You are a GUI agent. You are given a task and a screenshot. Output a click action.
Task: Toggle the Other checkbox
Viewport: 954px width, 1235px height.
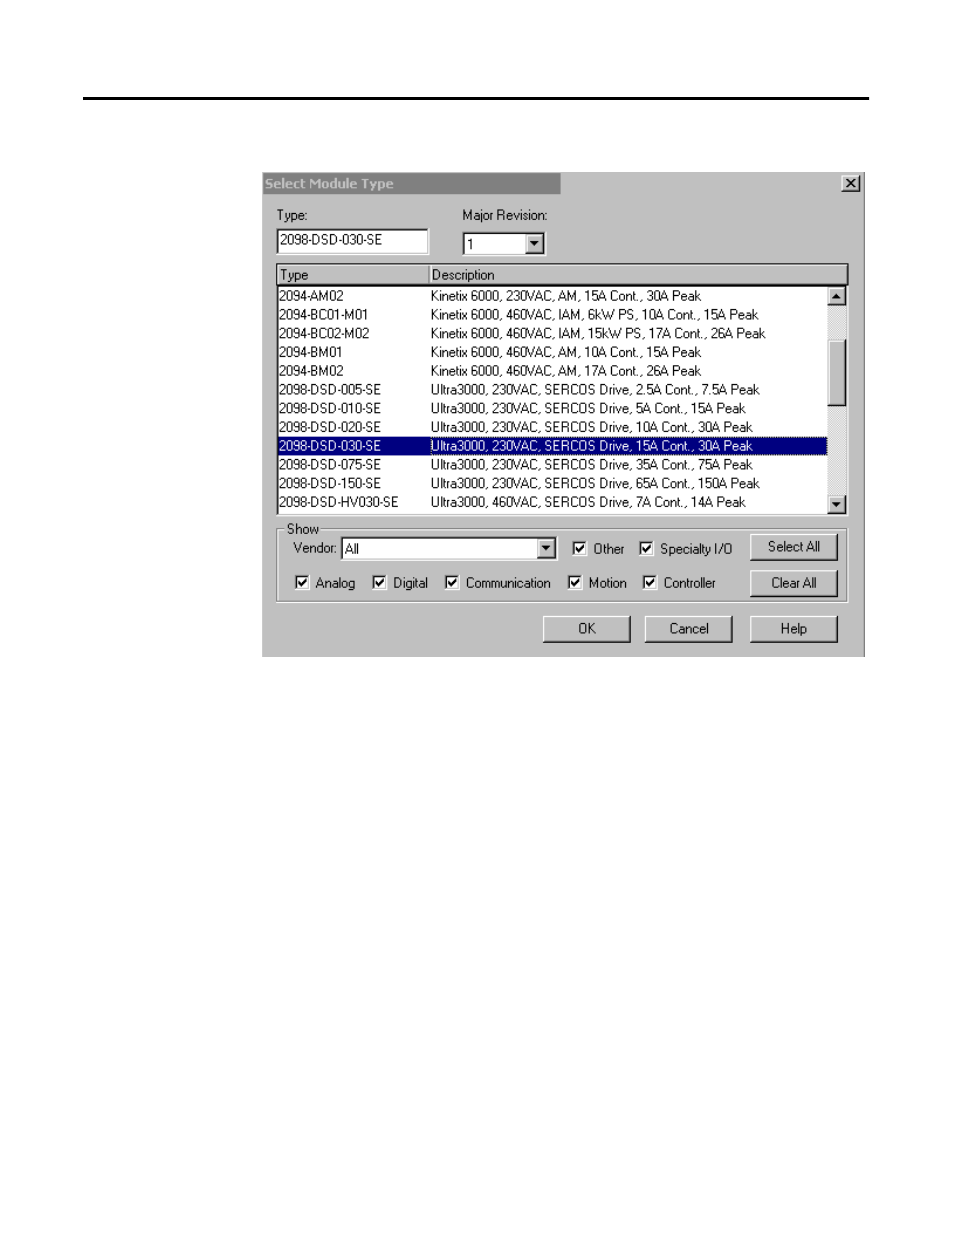click(x=579, y=548)
